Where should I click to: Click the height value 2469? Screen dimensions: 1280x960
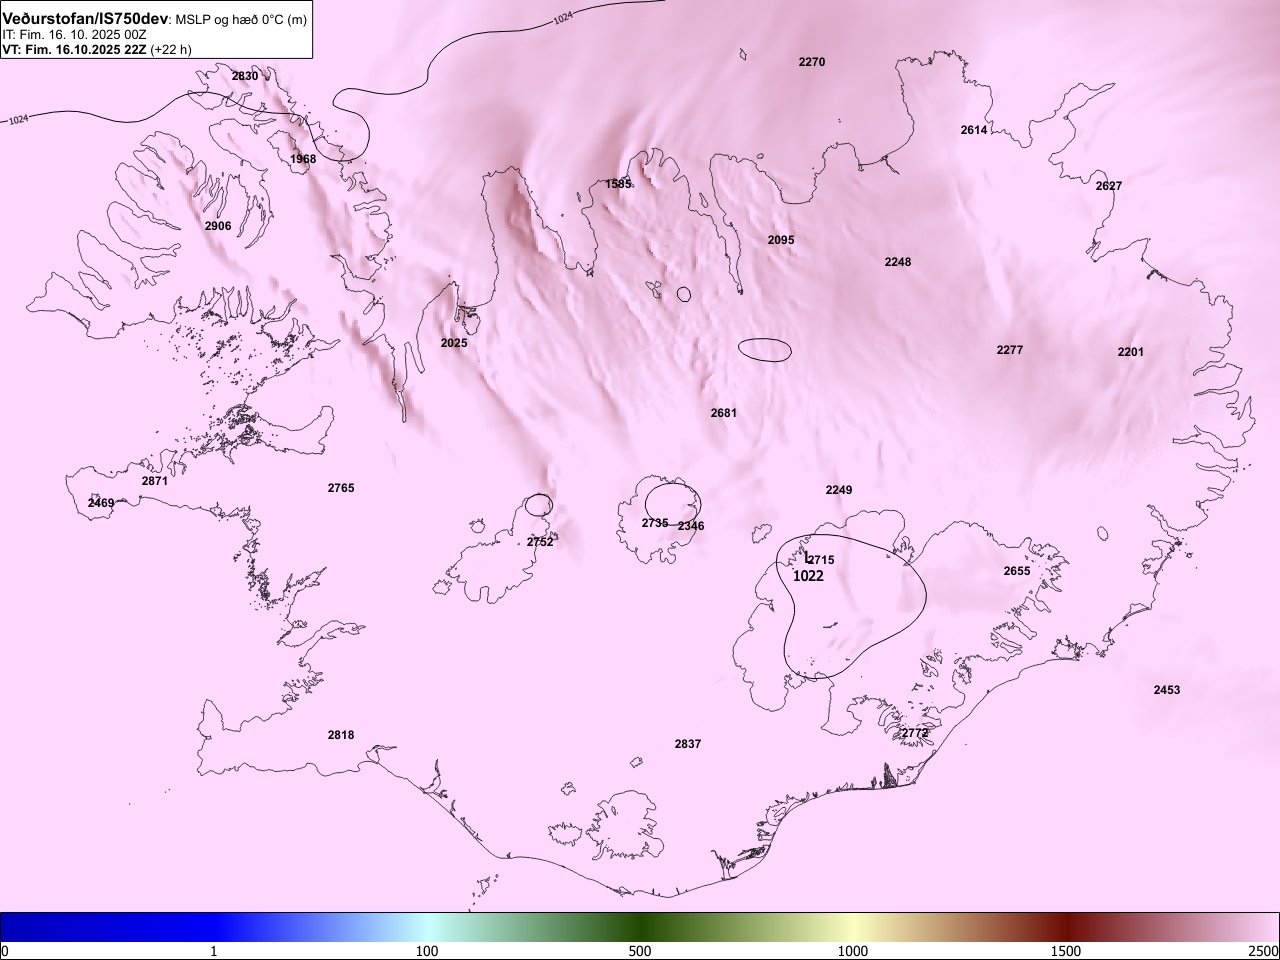point(101,503)
